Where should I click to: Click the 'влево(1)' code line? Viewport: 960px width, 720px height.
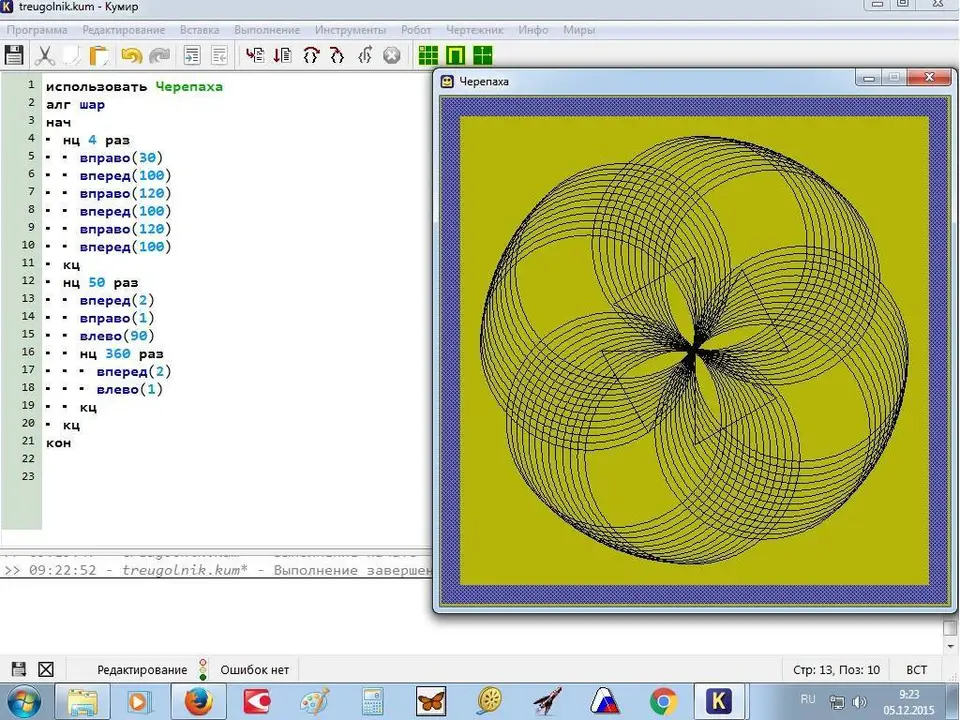[x=130, y=389]
